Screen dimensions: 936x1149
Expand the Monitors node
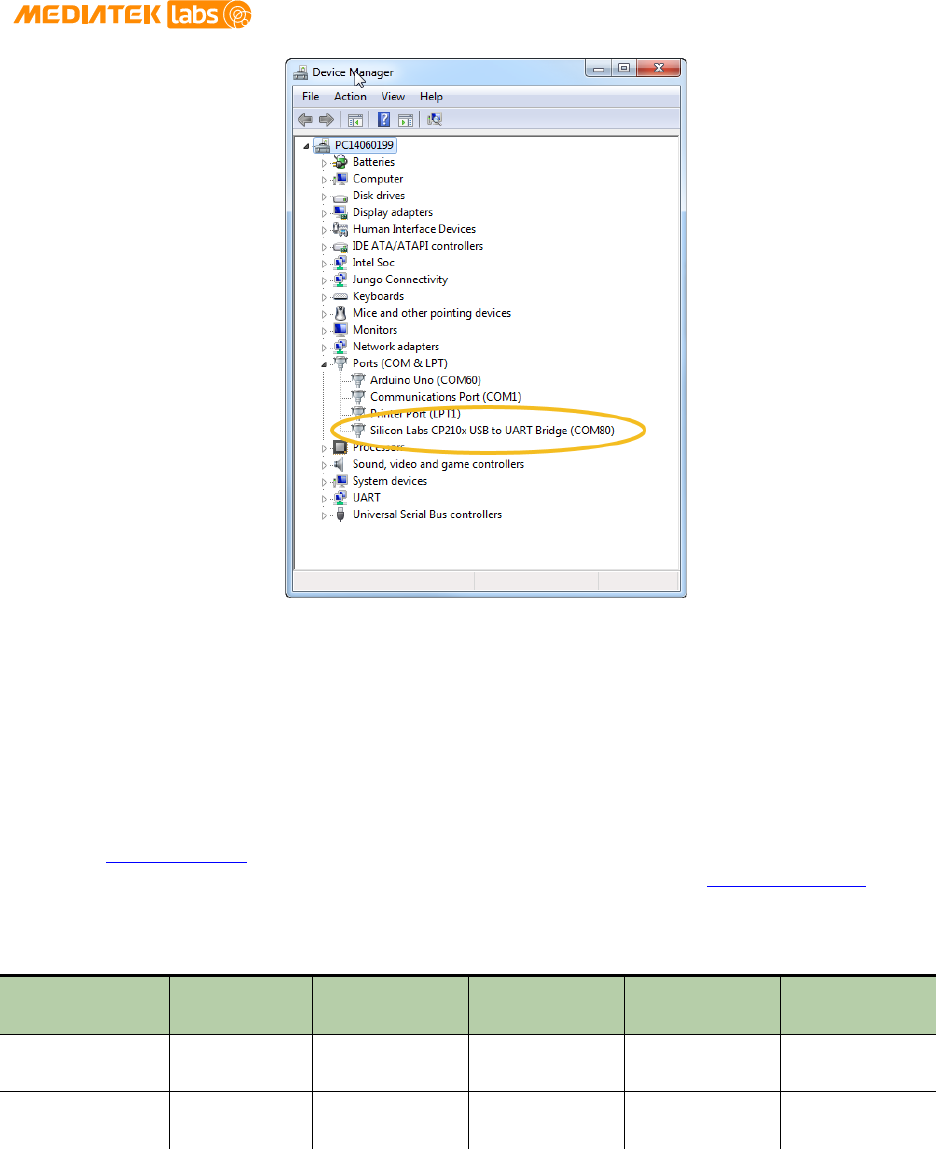(324, 330)
